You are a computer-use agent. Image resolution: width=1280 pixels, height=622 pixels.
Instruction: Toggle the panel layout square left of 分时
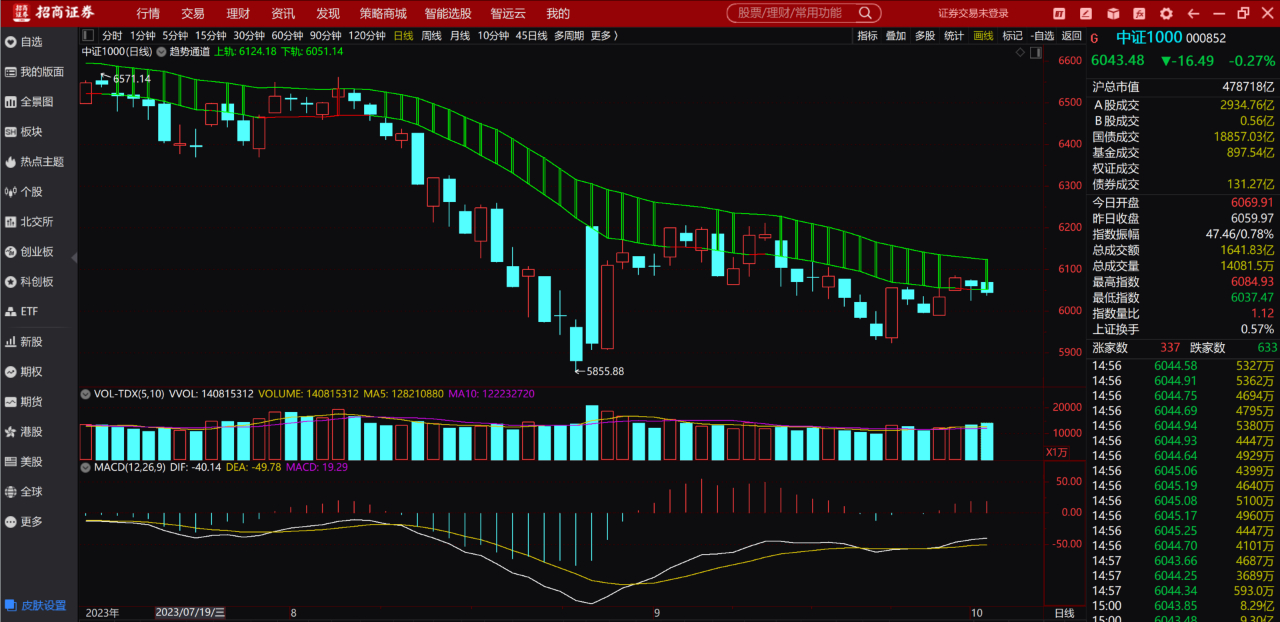[89, 35]
